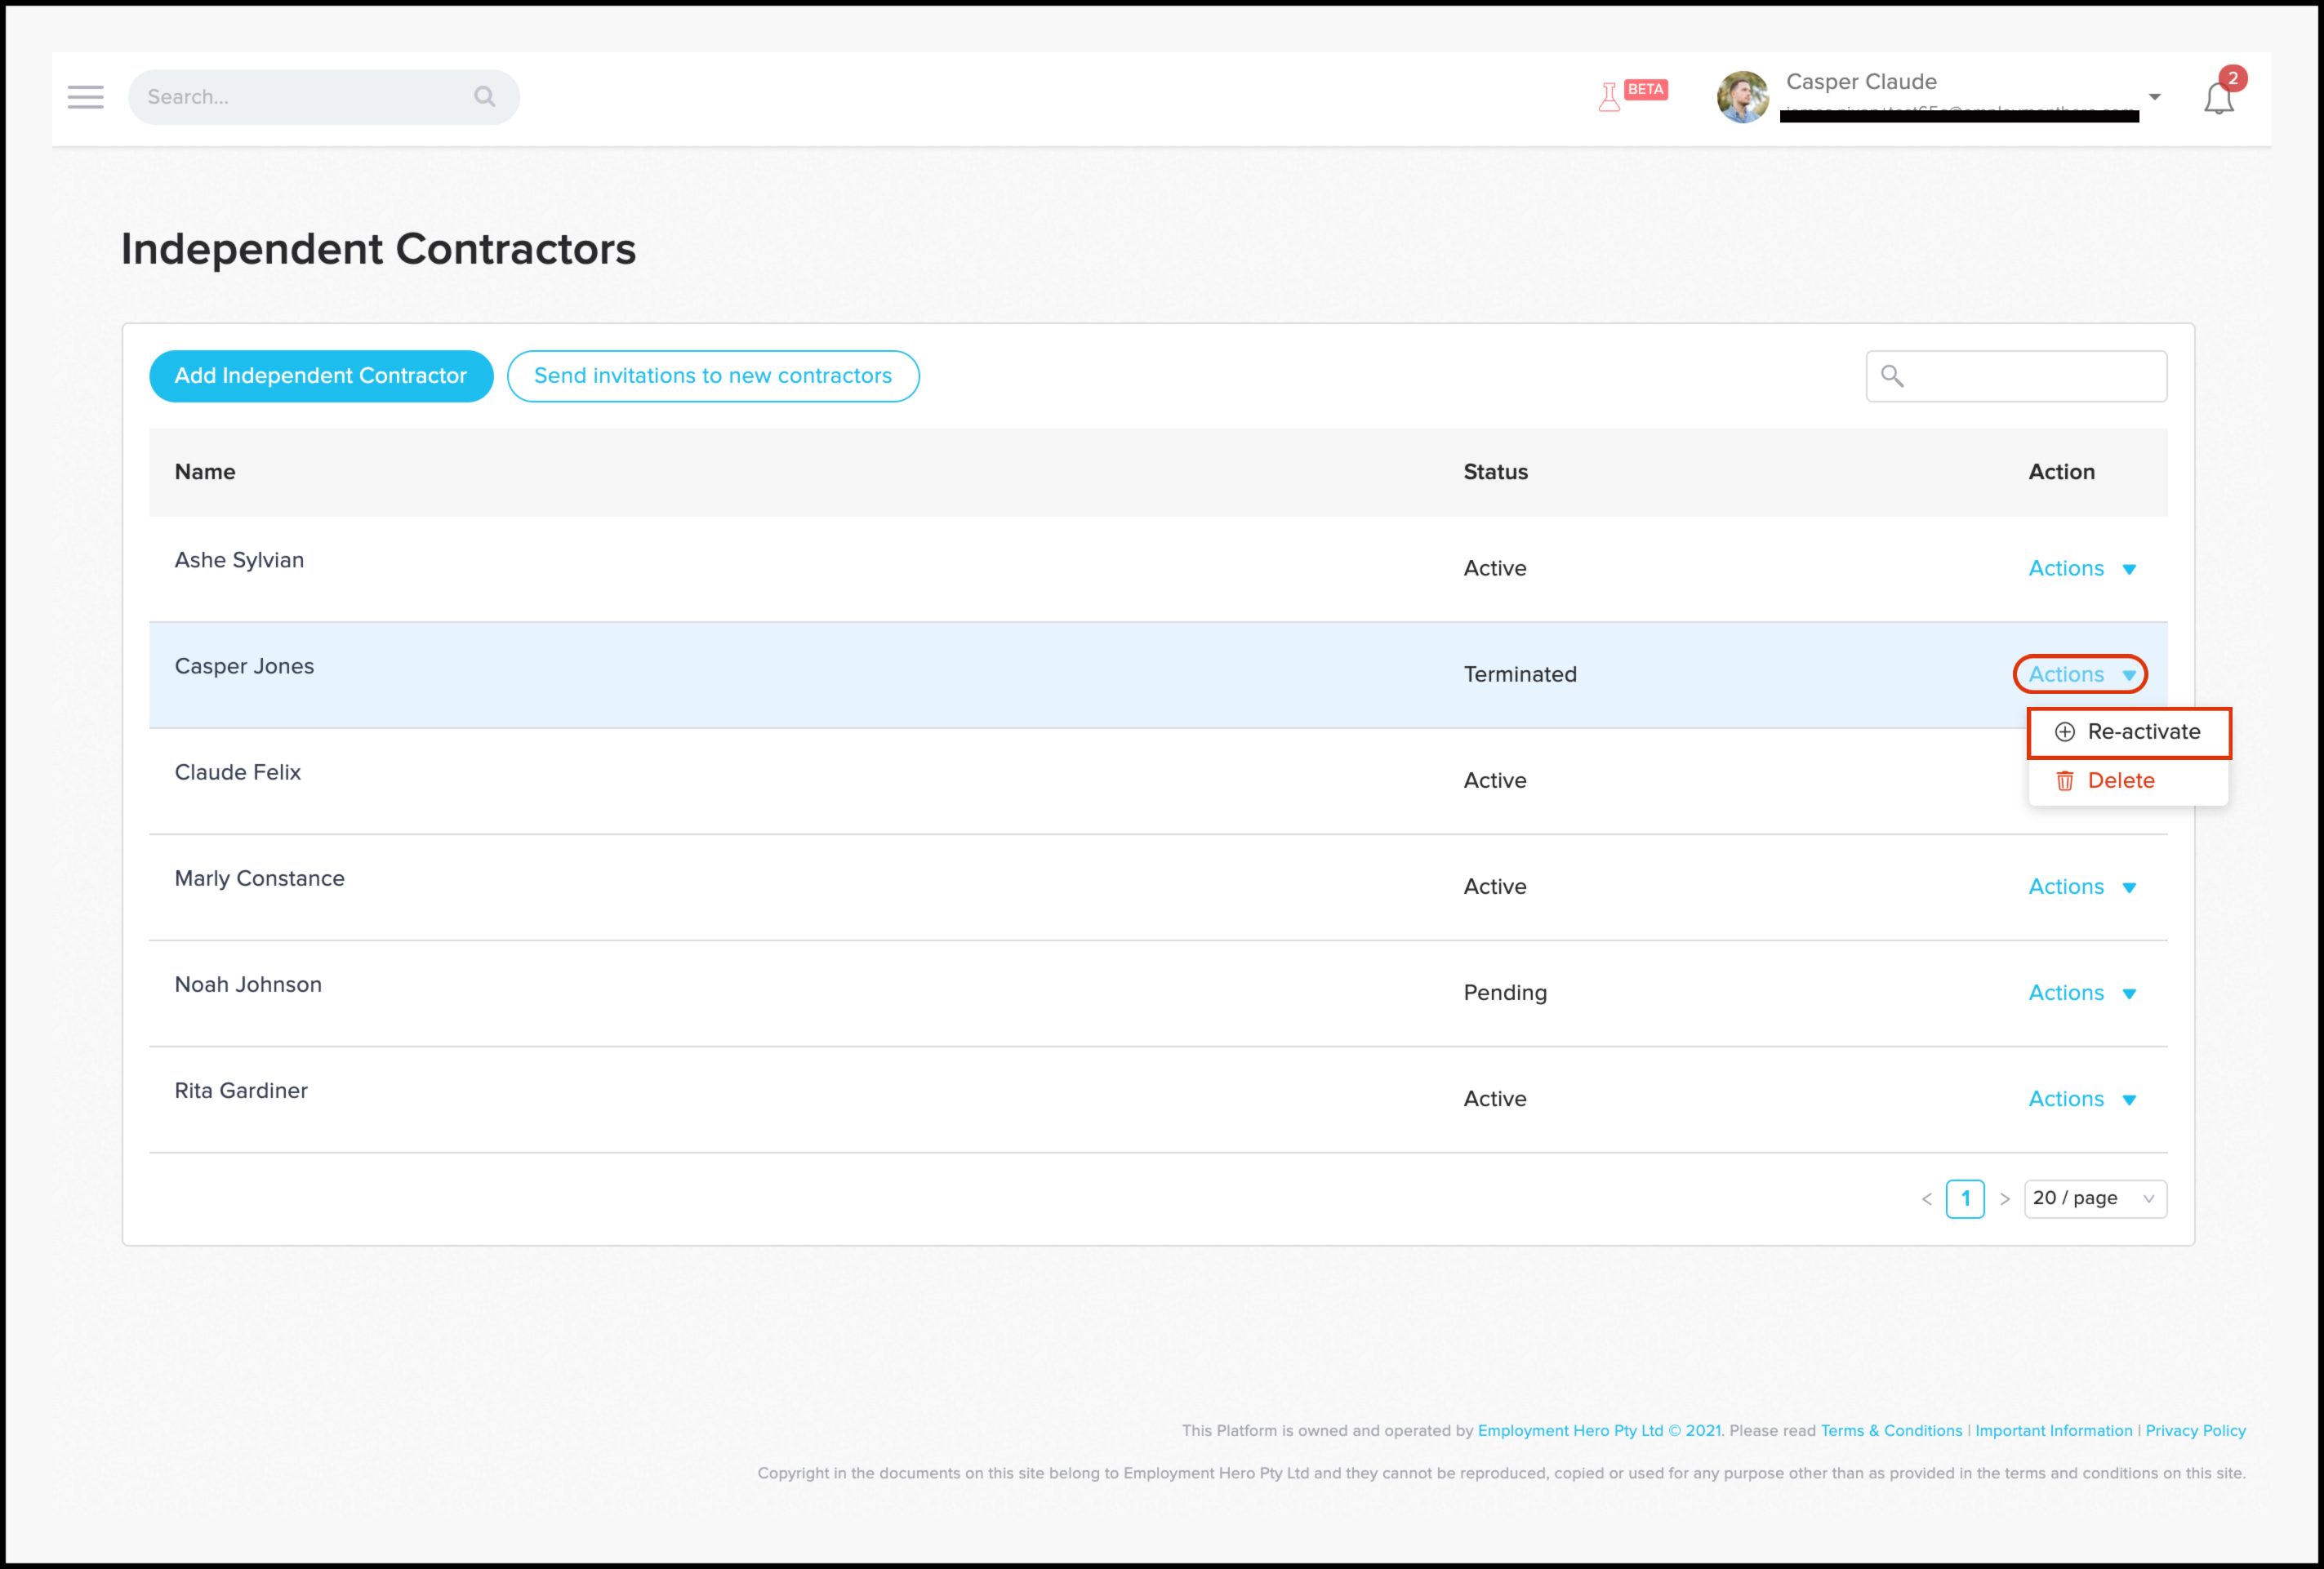Open the BETA lab flask icon
Viewport: 2324px width, 1569px height.
click(1609, 97)
